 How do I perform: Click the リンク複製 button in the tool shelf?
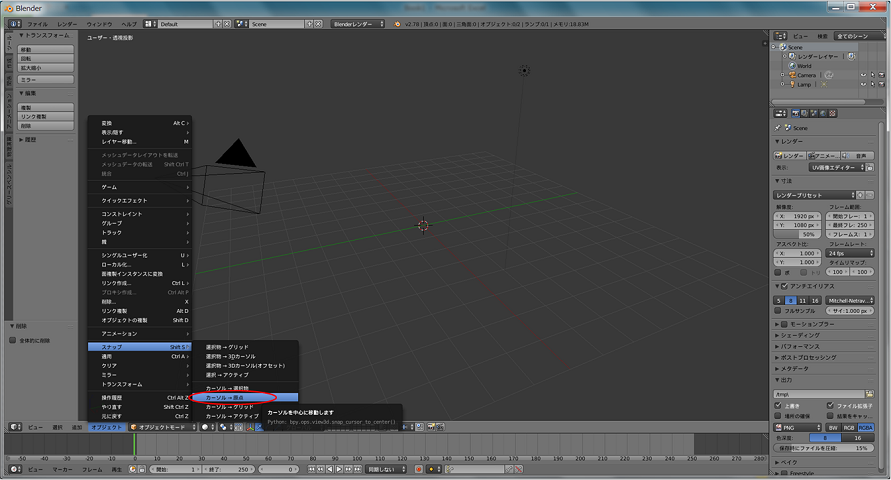coord(32,116)
